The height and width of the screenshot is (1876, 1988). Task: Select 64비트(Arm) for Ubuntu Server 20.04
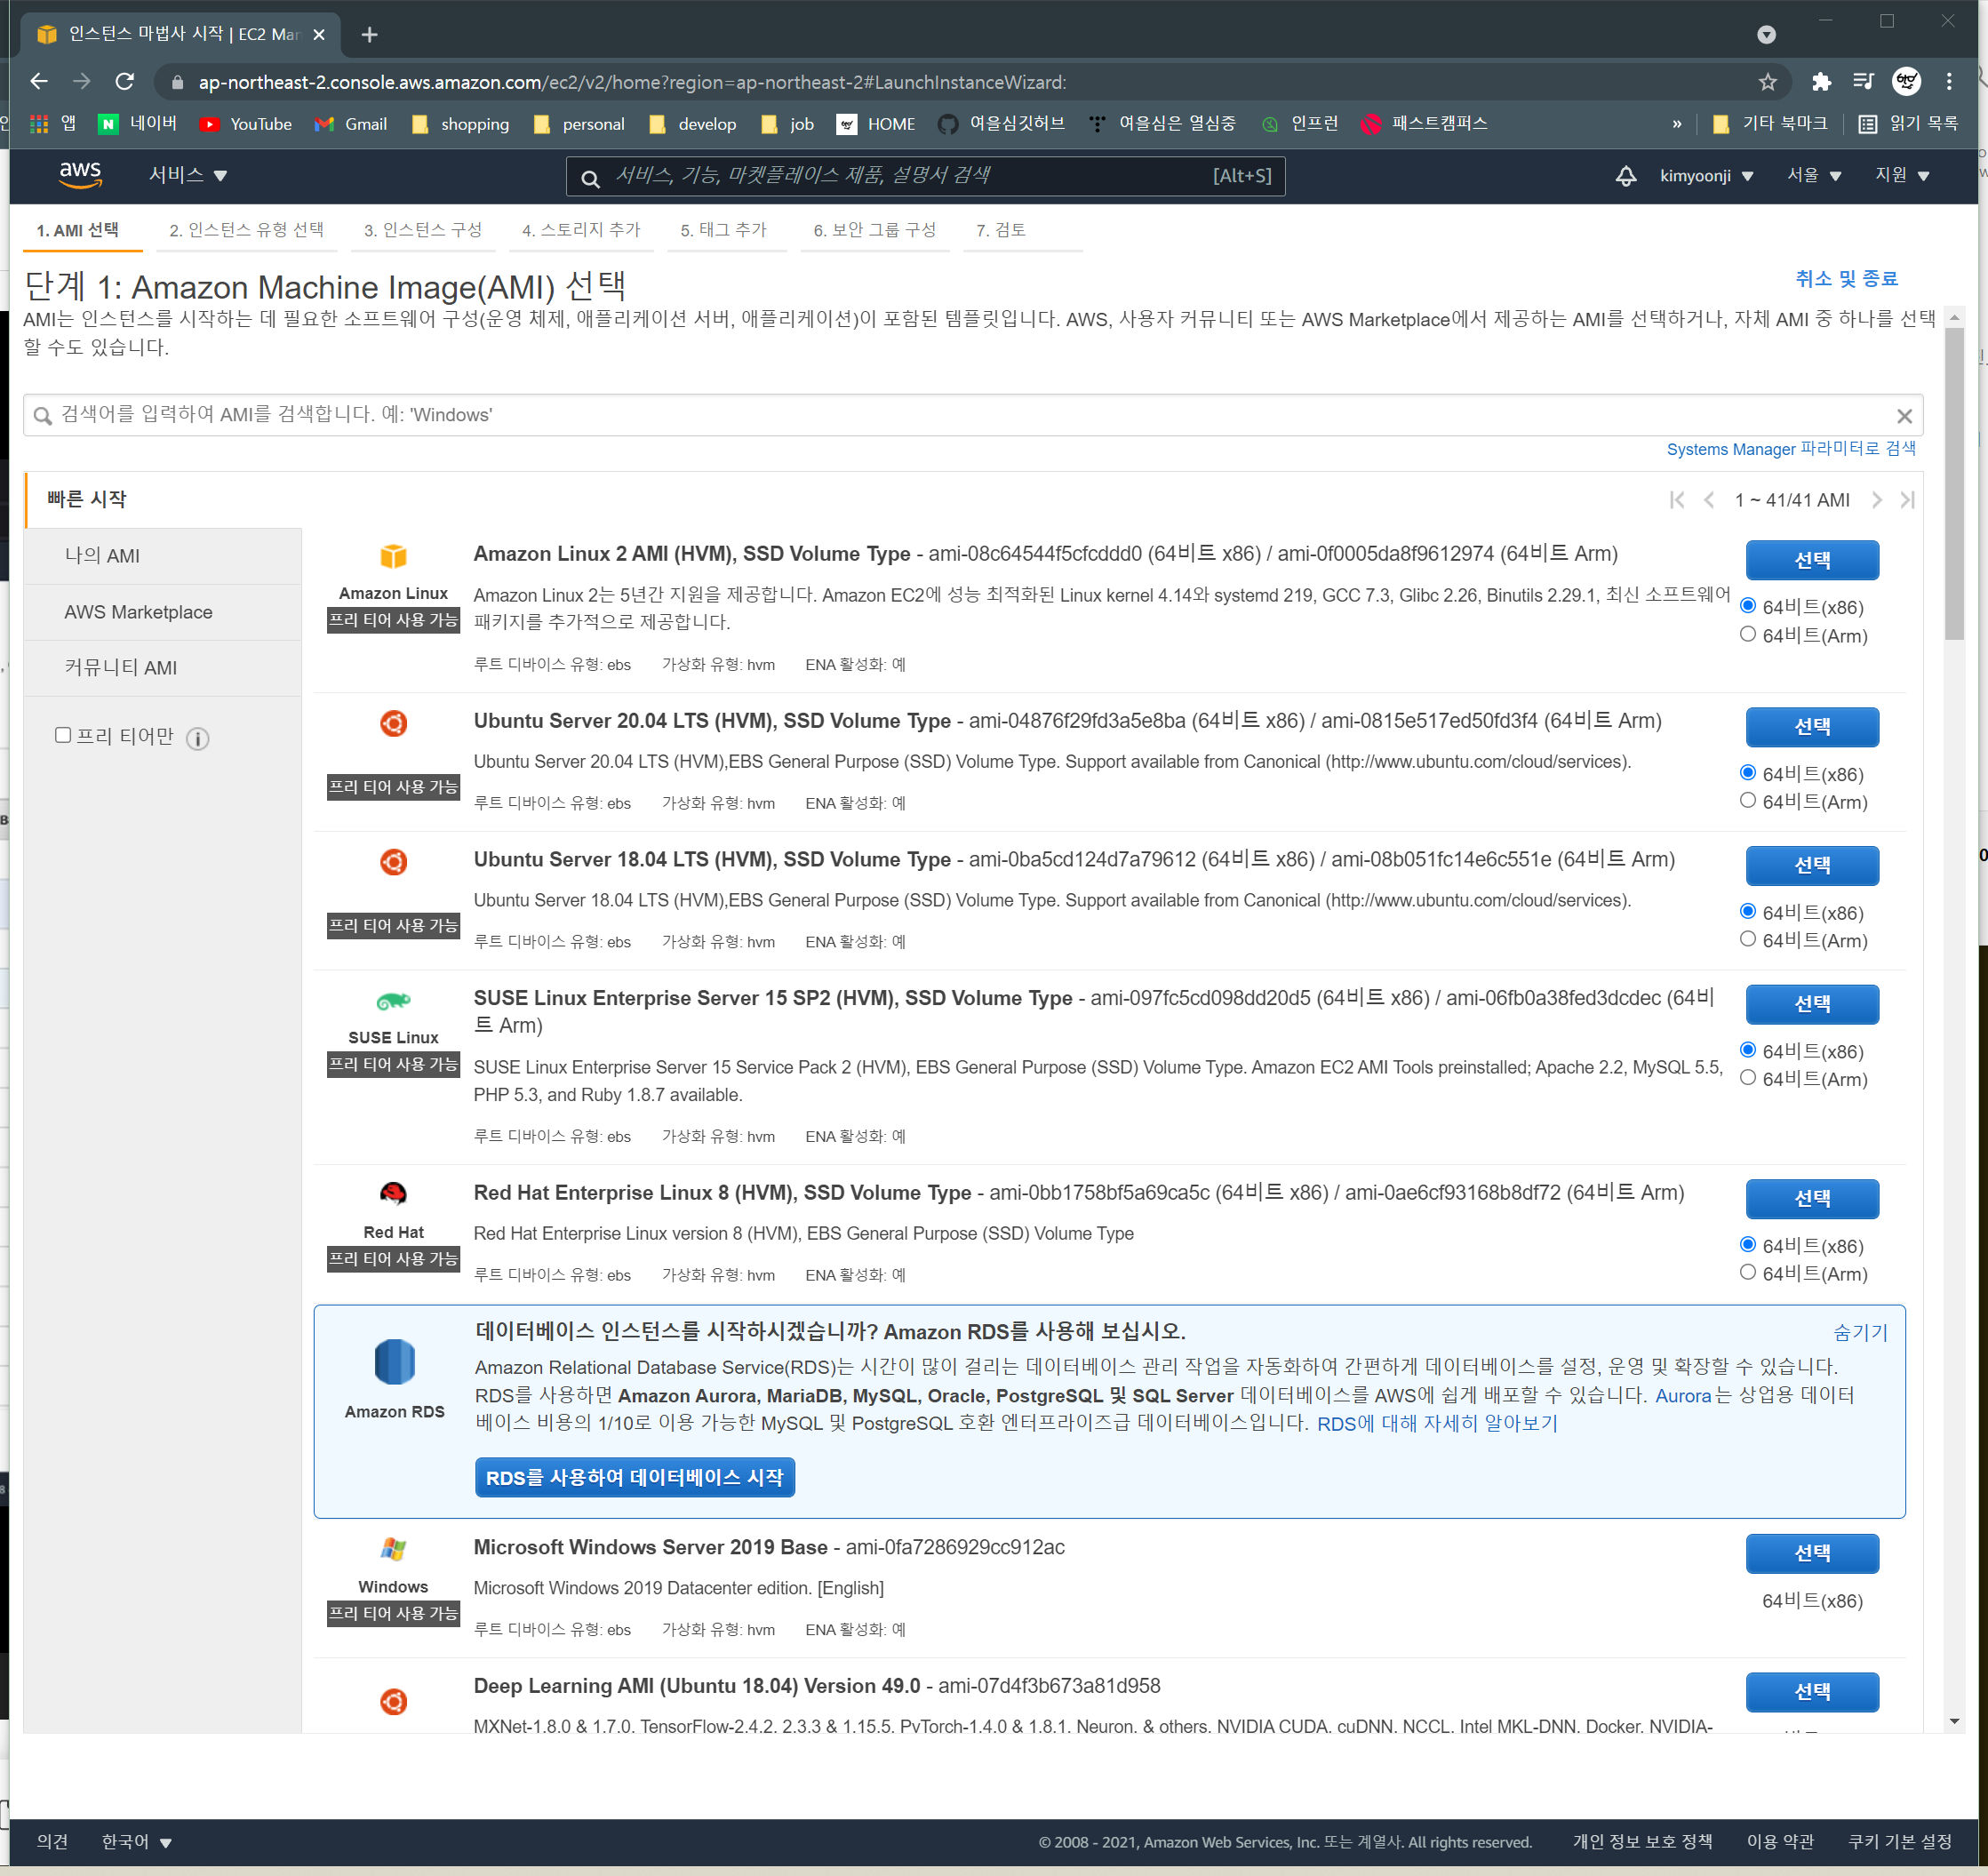point(1748,801)
